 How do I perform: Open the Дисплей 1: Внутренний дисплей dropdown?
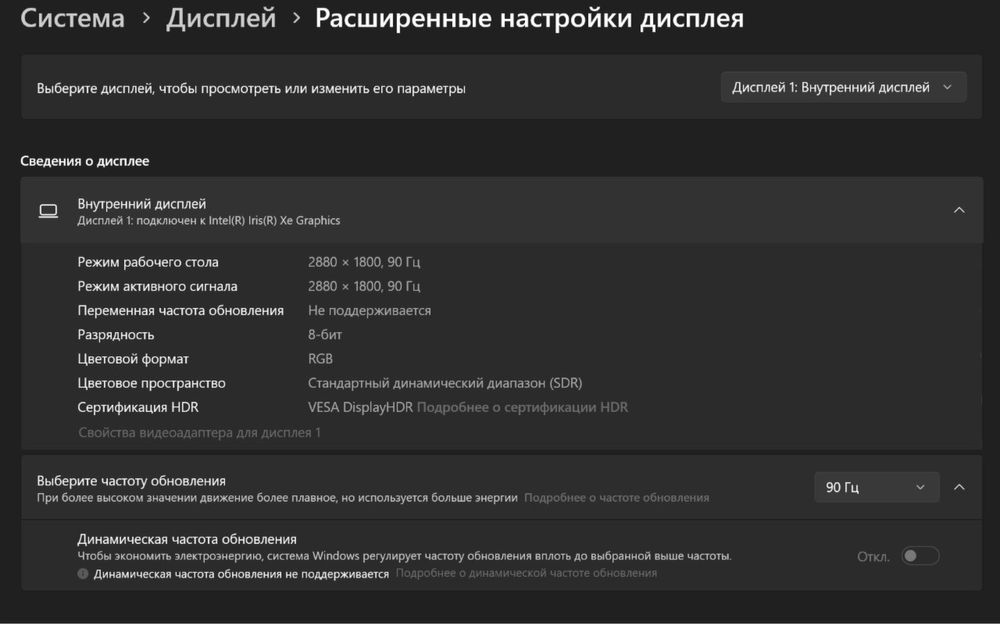843,87
